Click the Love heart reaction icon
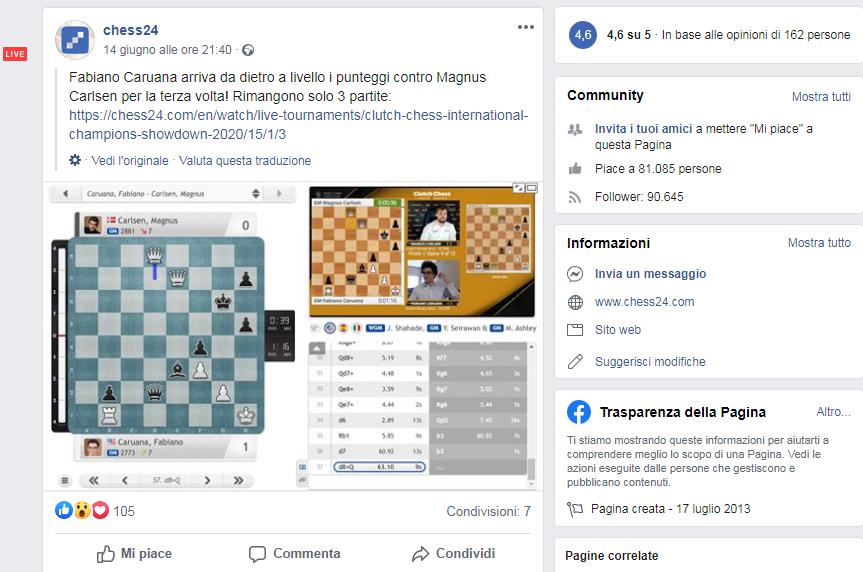This screenshot has height=572, width=863. coord(100,510)
